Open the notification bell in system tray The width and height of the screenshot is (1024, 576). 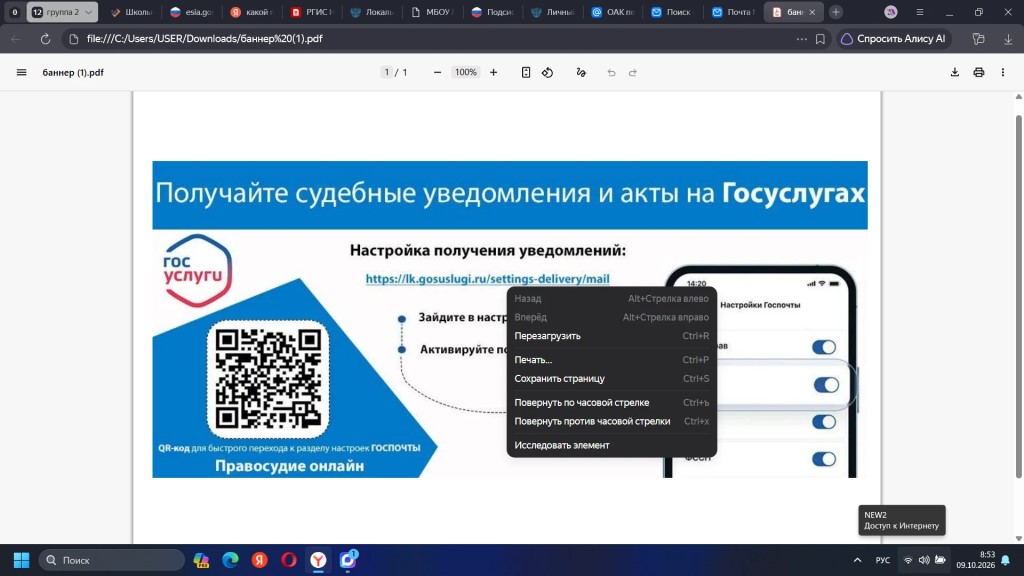click(1006, 560)
